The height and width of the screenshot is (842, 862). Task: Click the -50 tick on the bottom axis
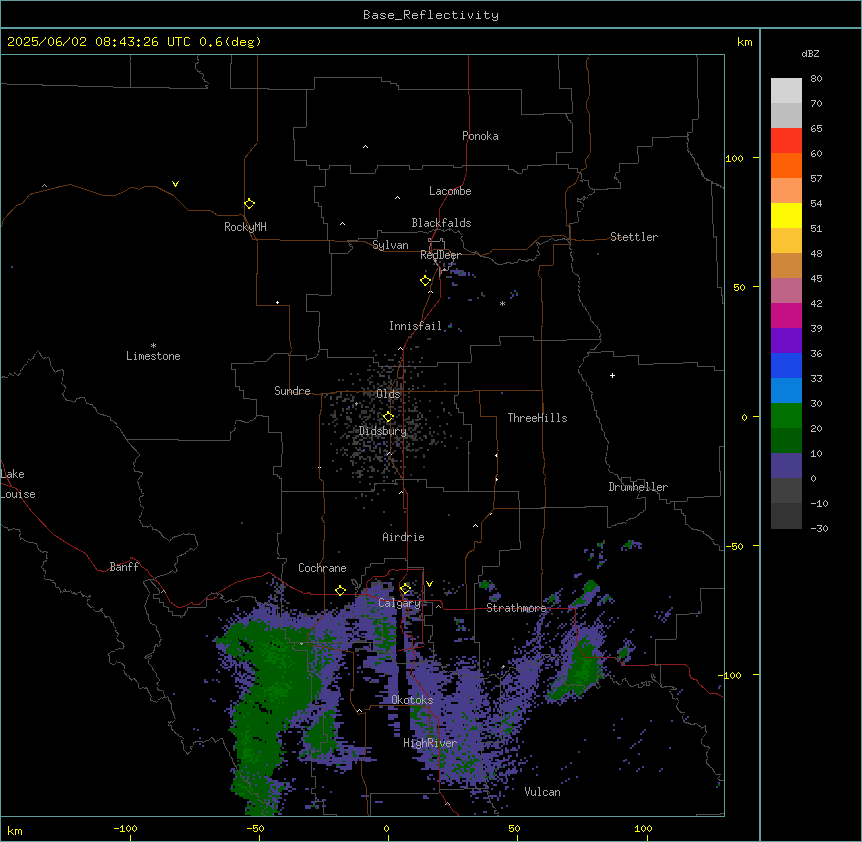coord(255,828)
